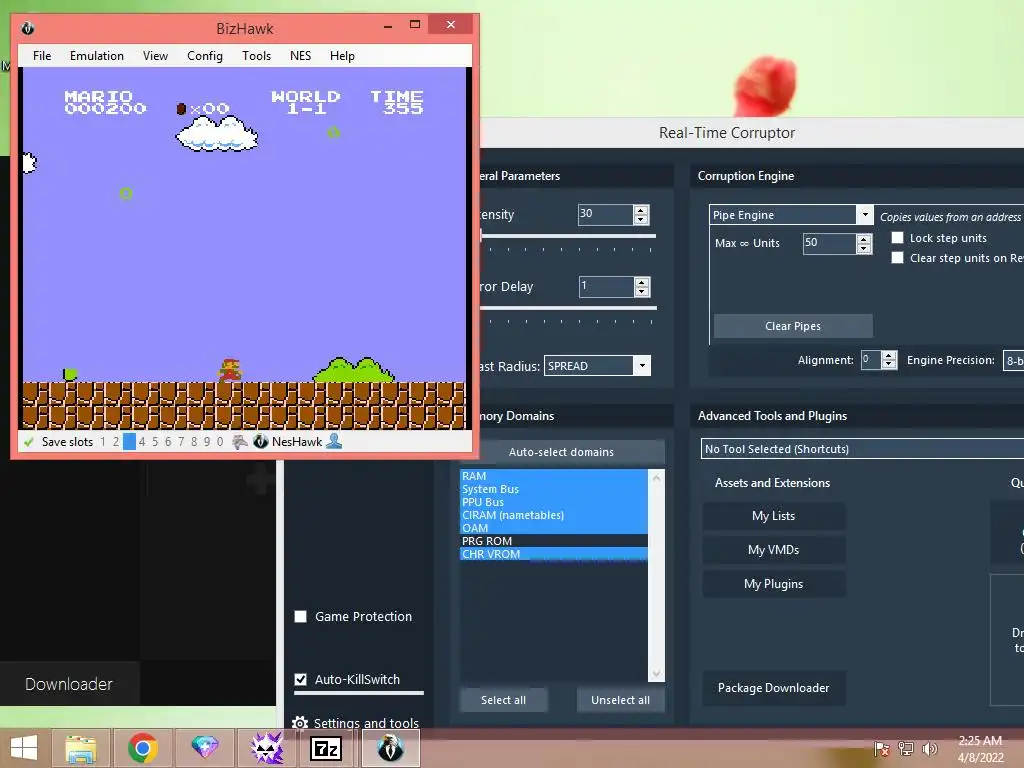Open the Engine Precision dropdown
Viewport: 1024px width, 768px height.
coord(1014,360)
